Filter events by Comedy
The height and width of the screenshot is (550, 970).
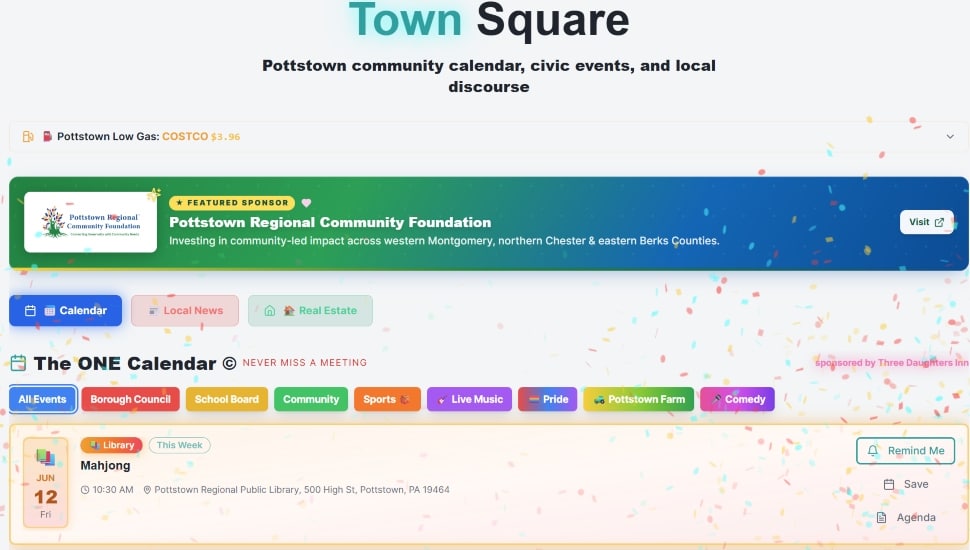click(x=737, y=399)
